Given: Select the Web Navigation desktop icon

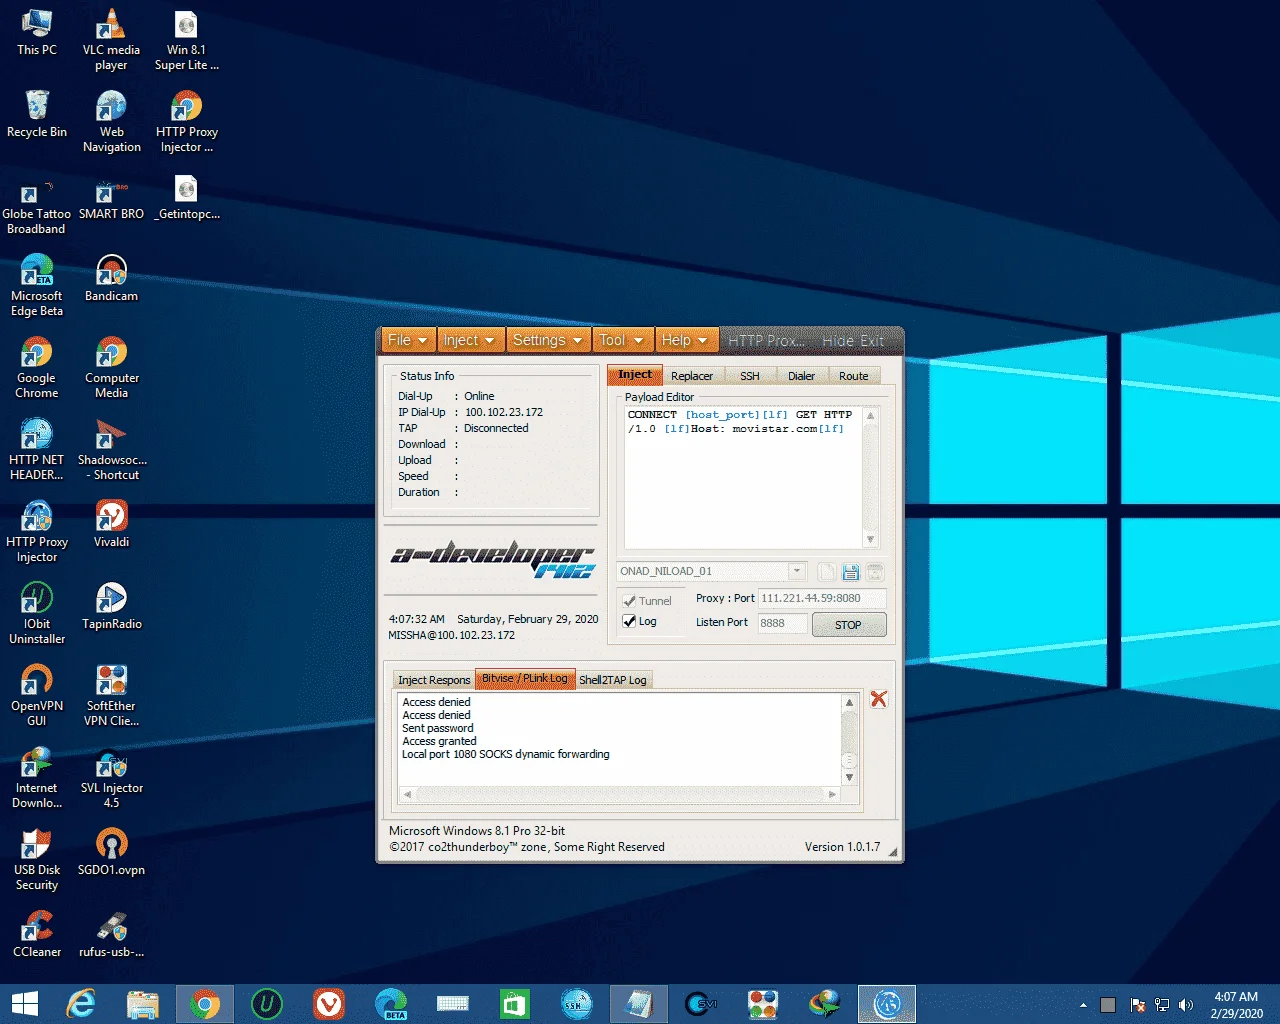Looking at the screenshot, I should (x=111, y=122).
